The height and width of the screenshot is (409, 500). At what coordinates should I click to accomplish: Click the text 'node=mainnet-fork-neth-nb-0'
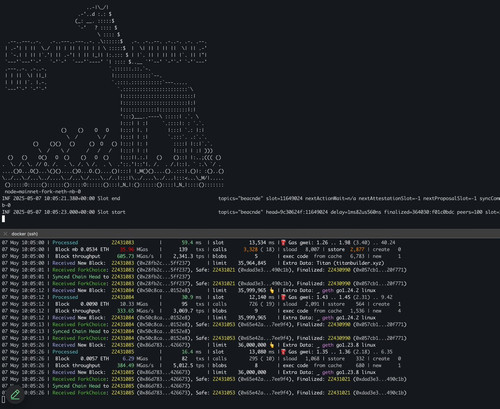click(x=43, y=192)
